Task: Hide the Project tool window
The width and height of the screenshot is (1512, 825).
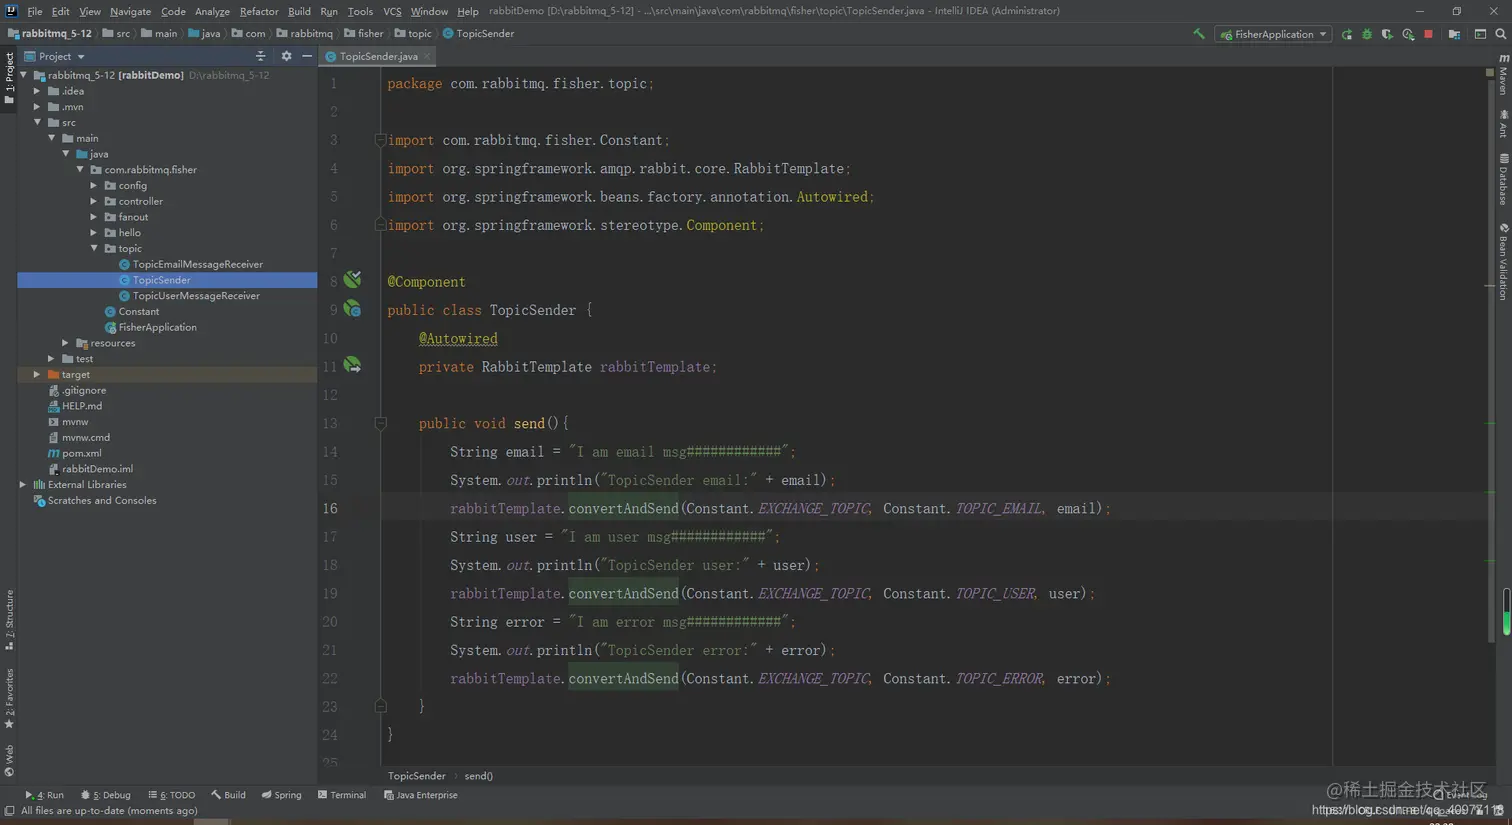Action: 307,56
